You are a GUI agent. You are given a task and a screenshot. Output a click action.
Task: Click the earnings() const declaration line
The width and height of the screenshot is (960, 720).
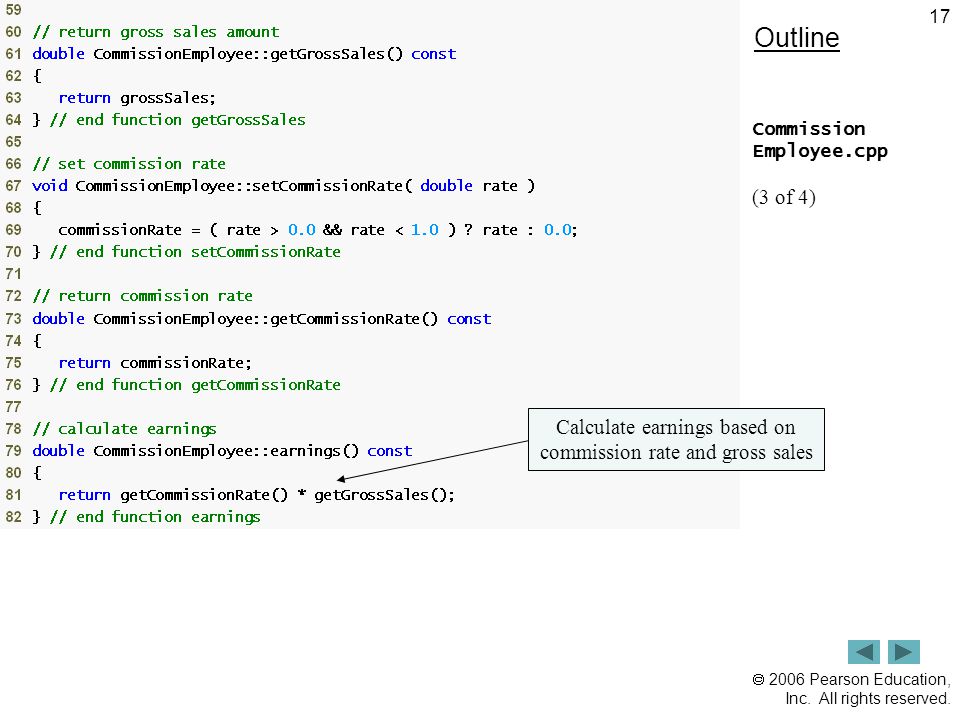click(x=222, y=451)
